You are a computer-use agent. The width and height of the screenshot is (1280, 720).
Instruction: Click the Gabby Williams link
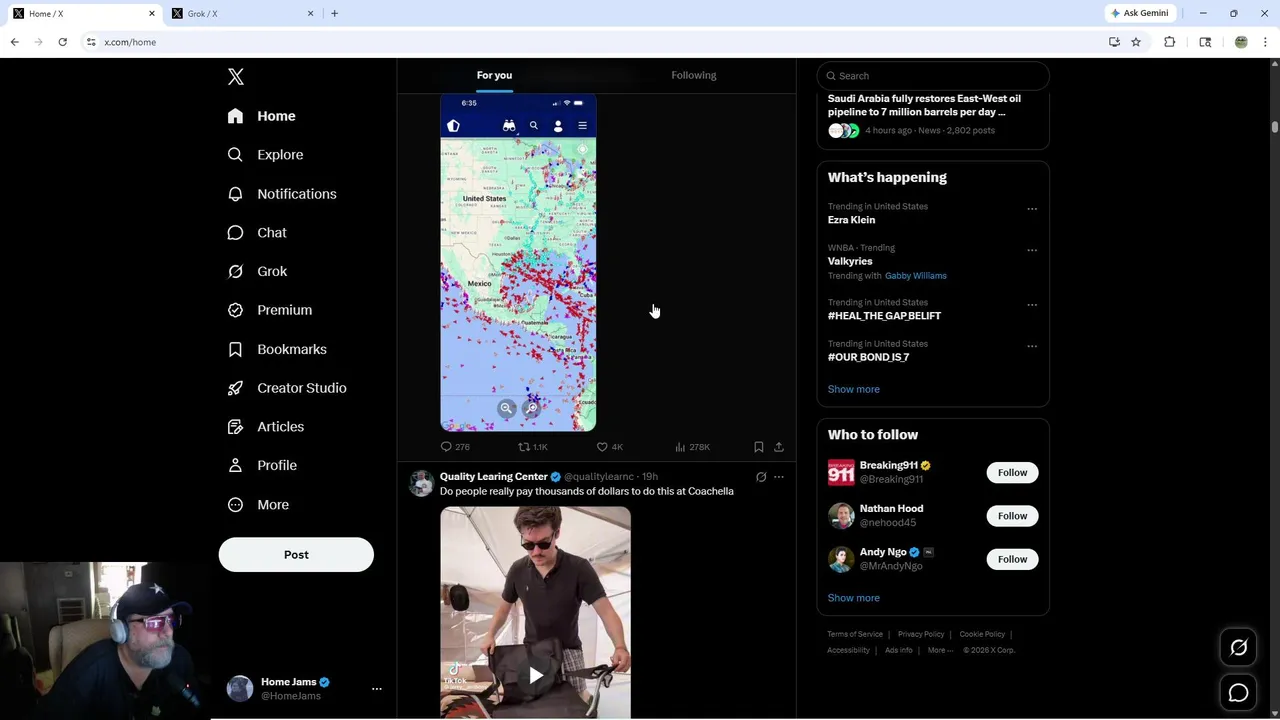pyautogui.click(x=915, y=276)
